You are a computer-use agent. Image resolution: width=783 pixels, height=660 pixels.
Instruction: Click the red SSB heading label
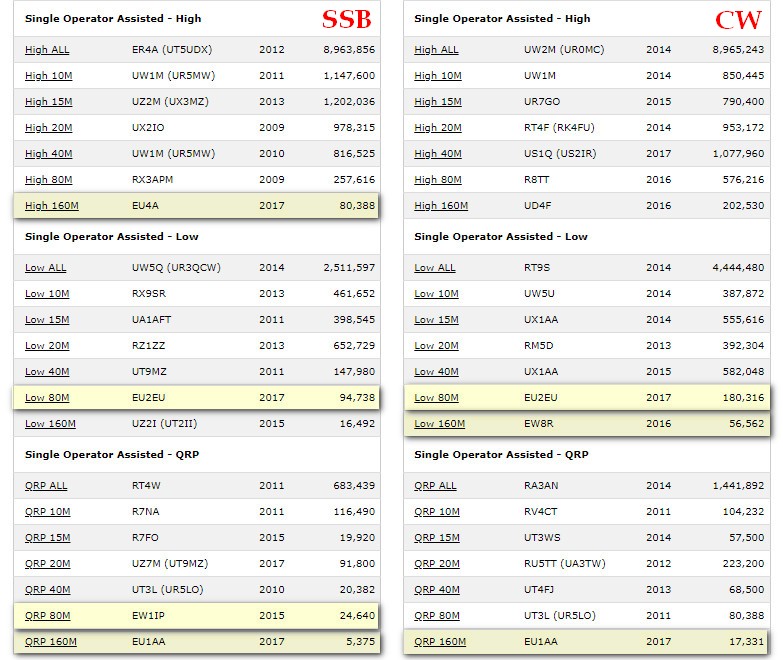tap(346, 20)
